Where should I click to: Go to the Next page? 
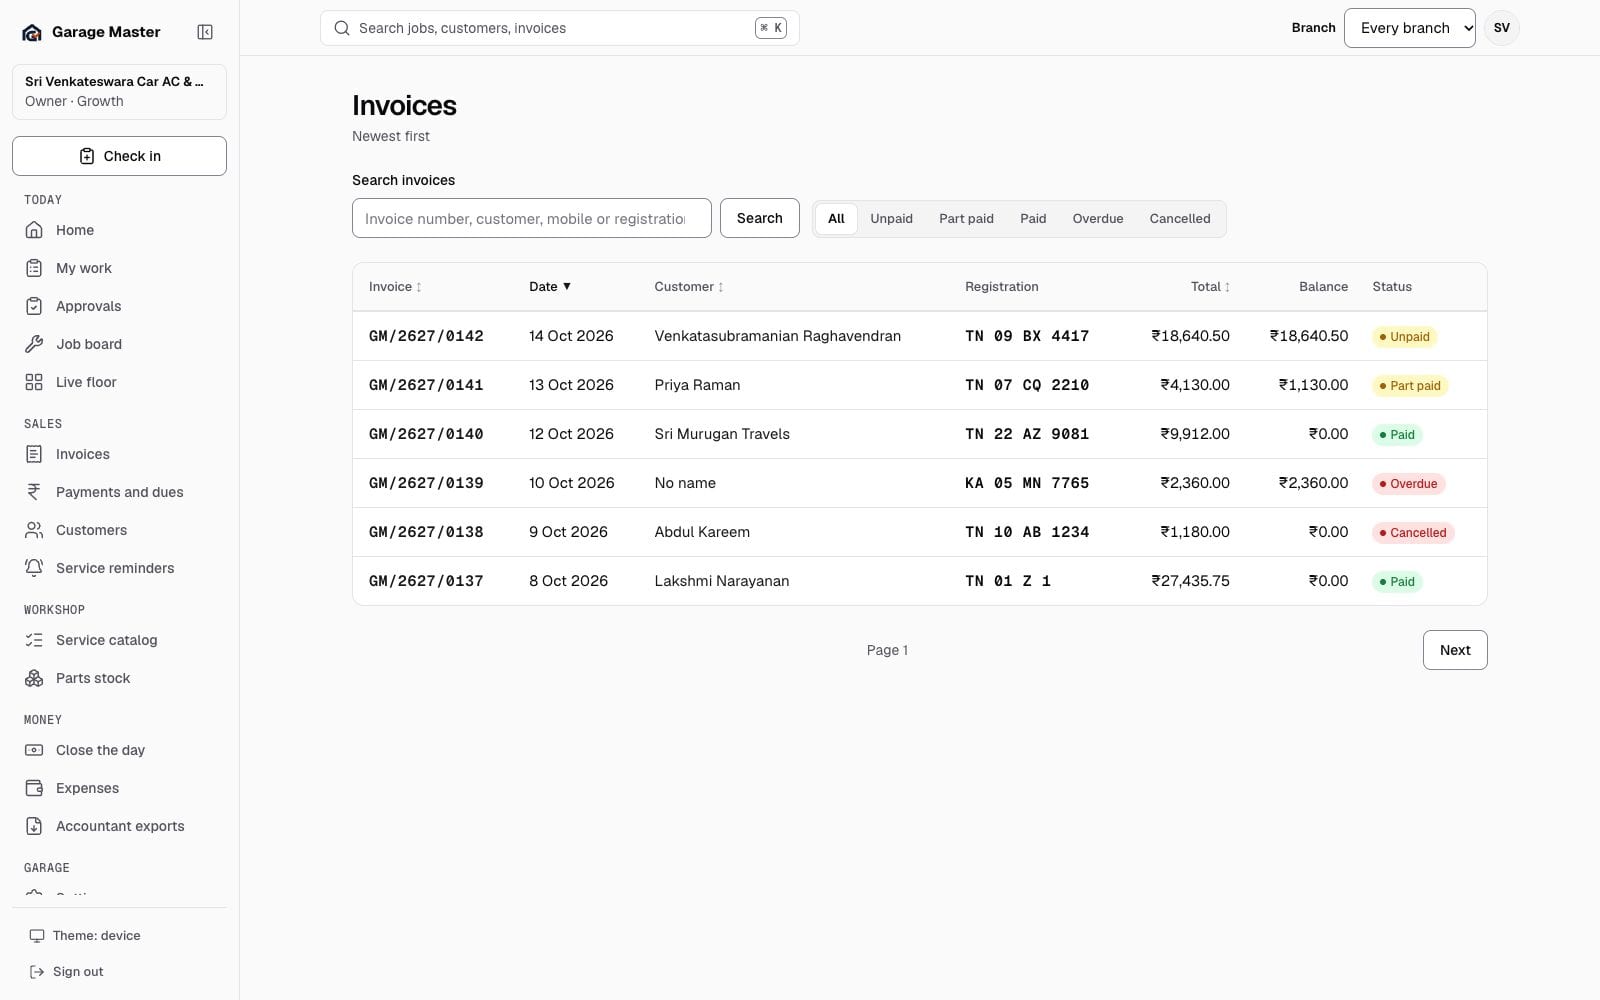pos(1455,650)
